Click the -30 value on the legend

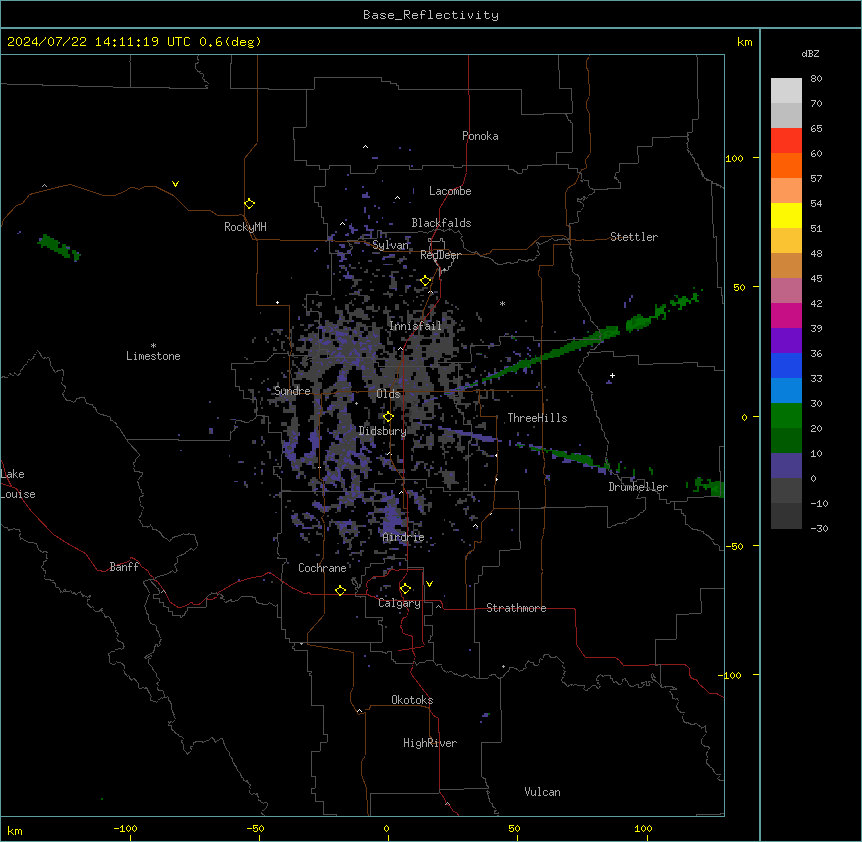[819, 529]
